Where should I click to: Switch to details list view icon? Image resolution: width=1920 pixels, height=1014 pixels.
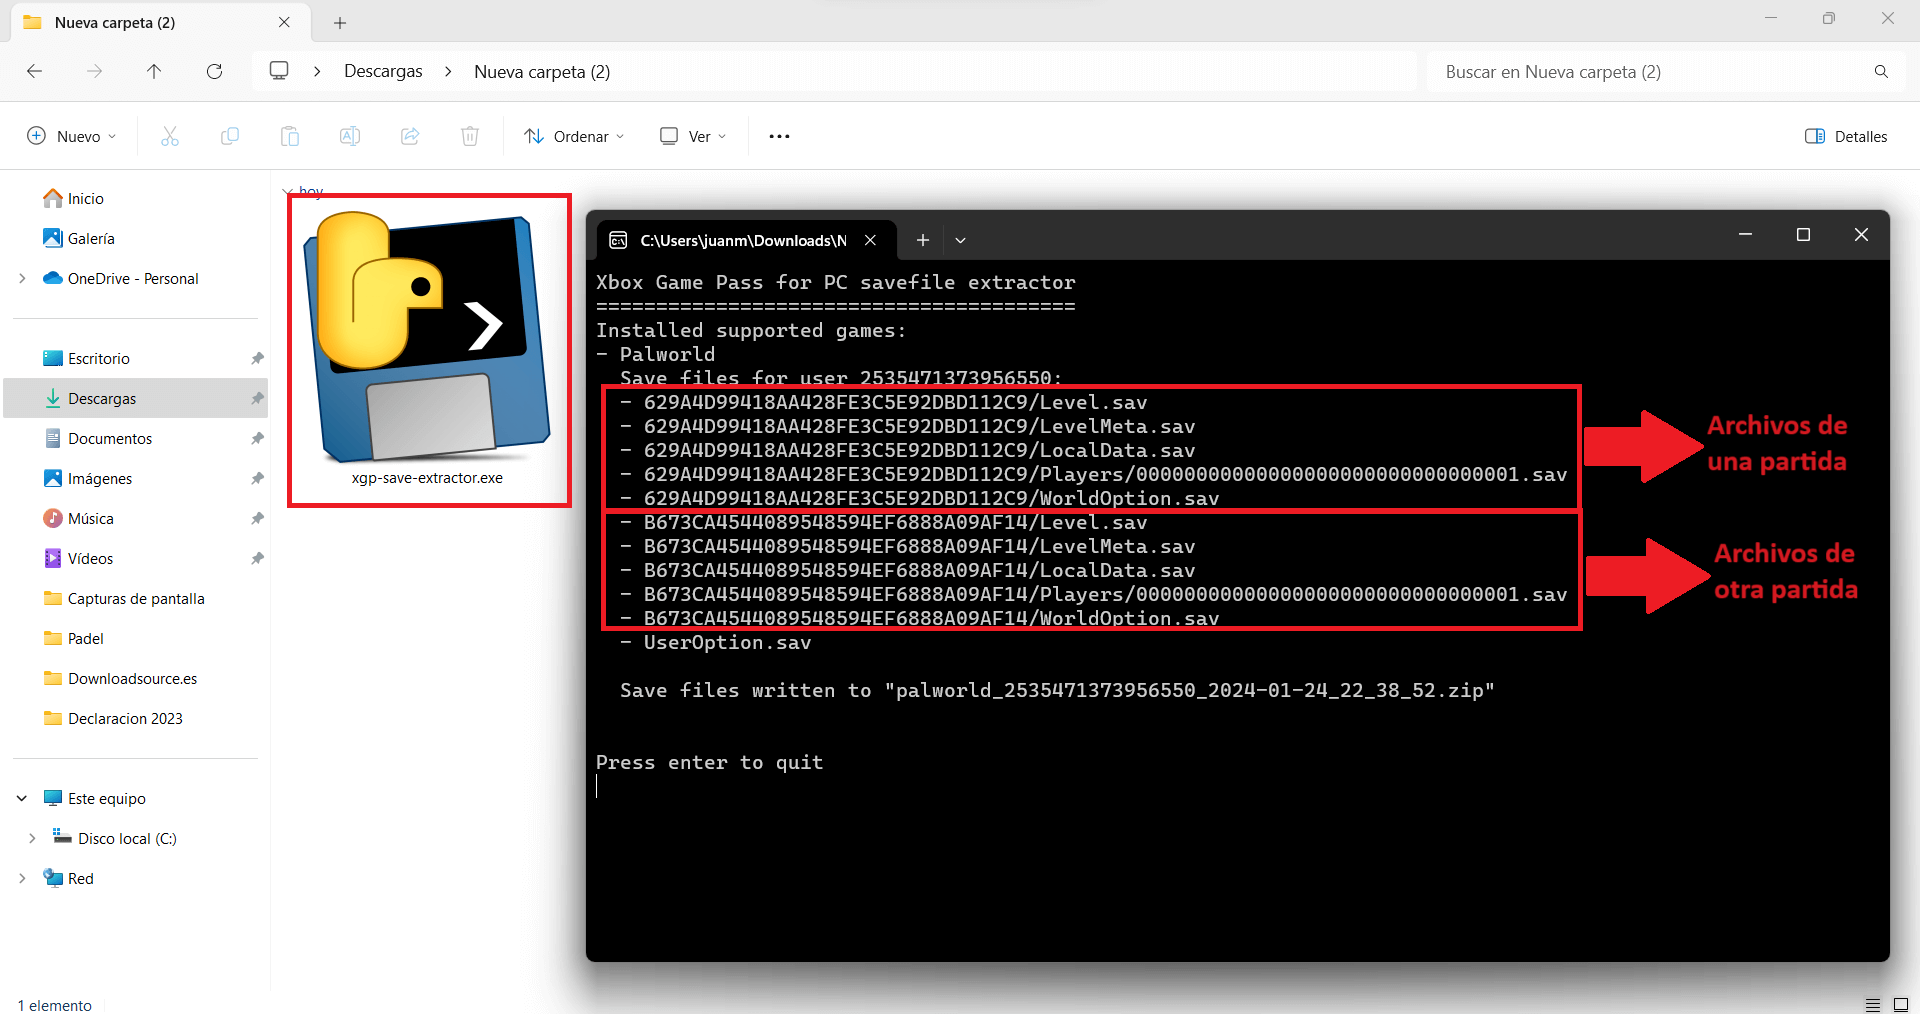[x=1873, y=1004]
